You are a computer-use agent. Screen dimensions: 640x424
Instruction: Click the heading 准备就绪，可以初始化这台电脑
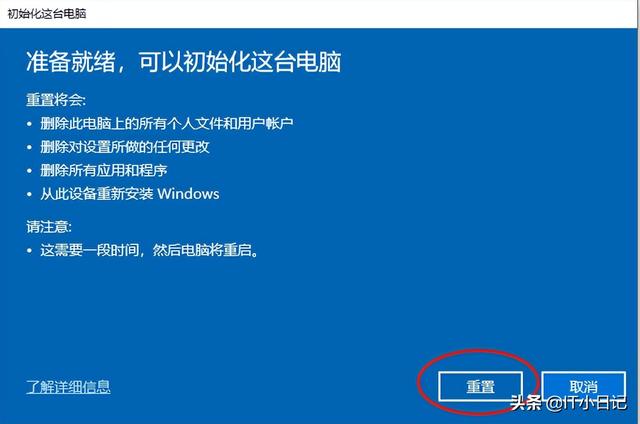coord(184,62)
